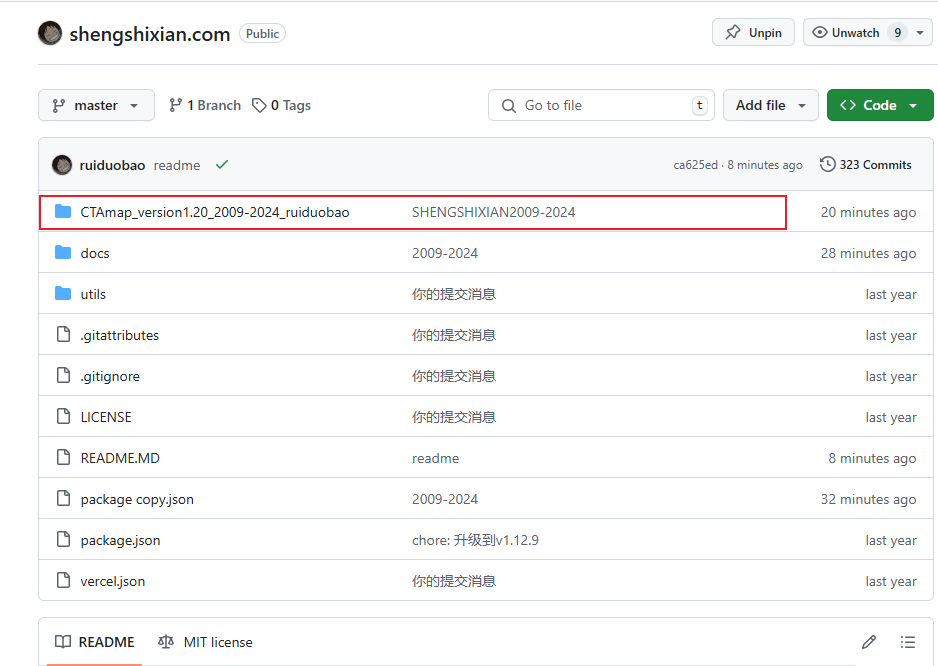Click the package copy.json file icon

[x=63, y=498]
